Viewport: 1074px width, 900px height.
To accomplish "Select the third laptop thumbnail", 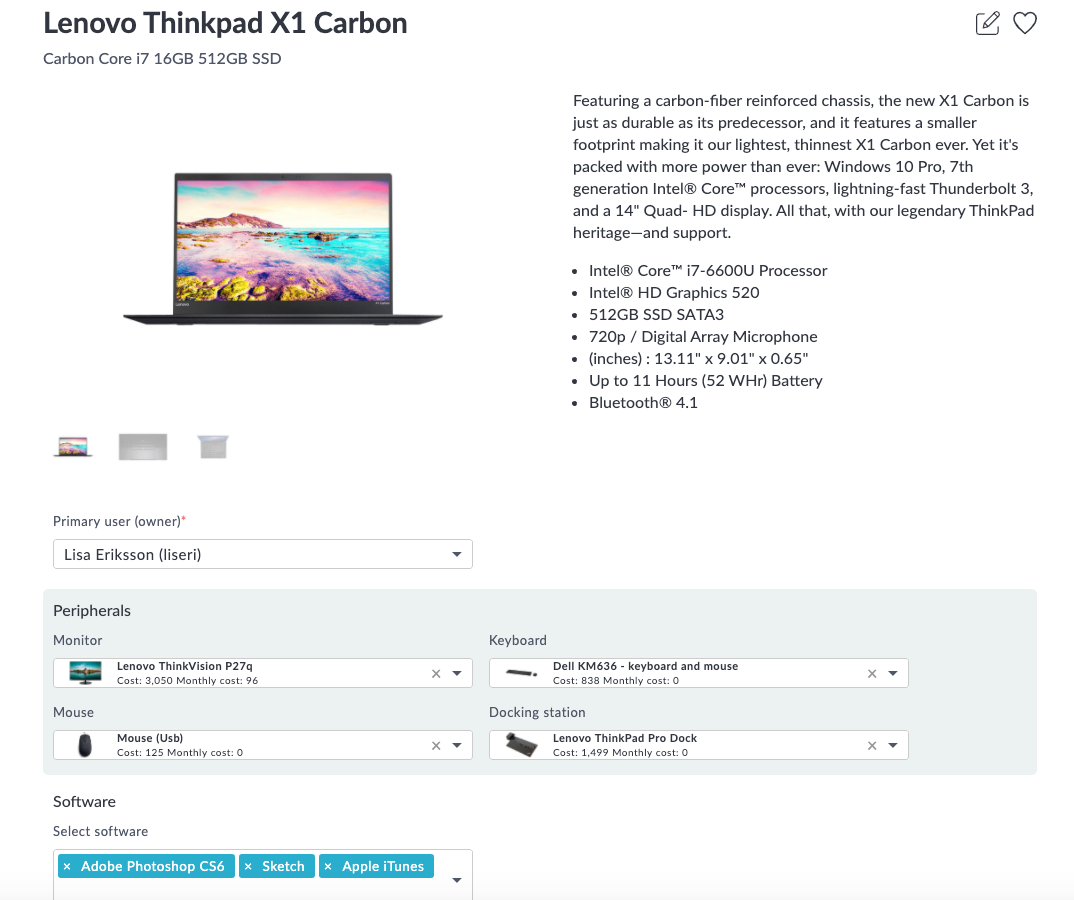I will pyautogui.click(x=213, y=446).
